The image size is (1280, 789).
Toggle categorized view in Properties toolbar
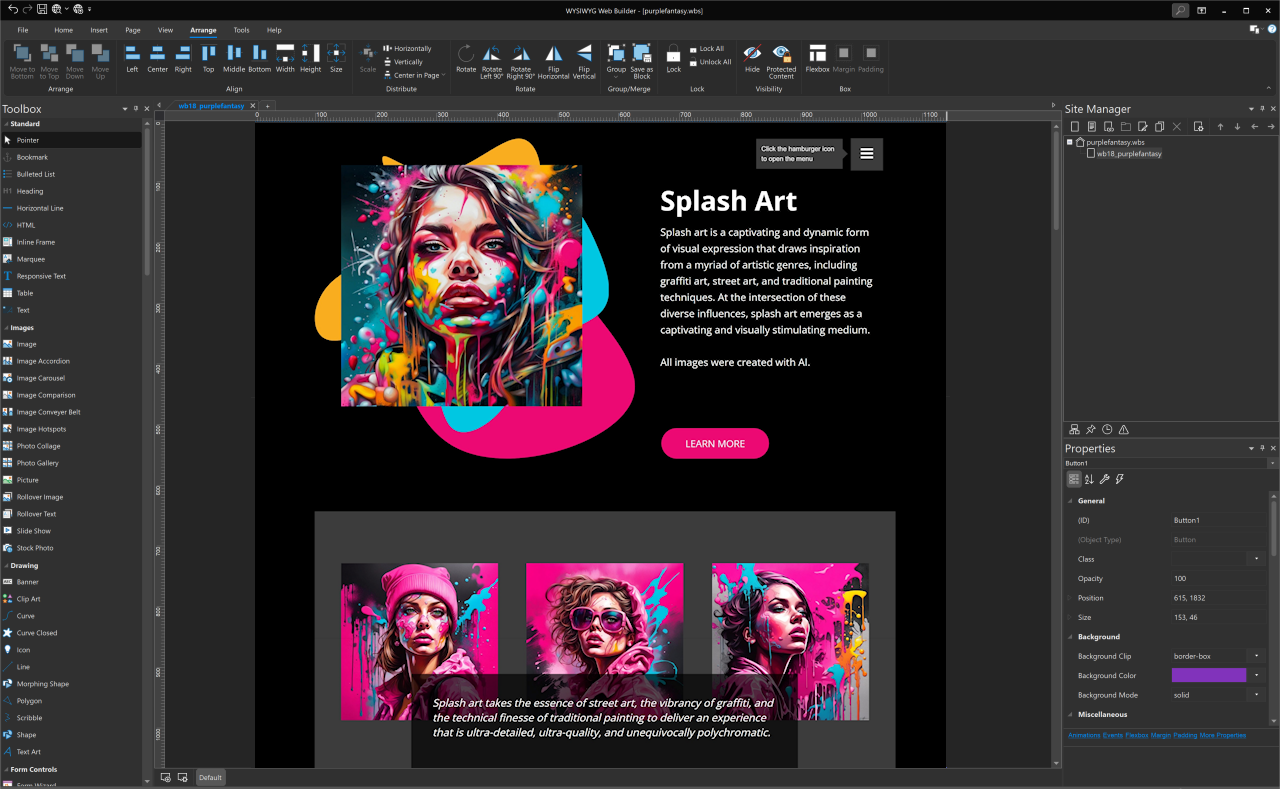coord(1074,479)
